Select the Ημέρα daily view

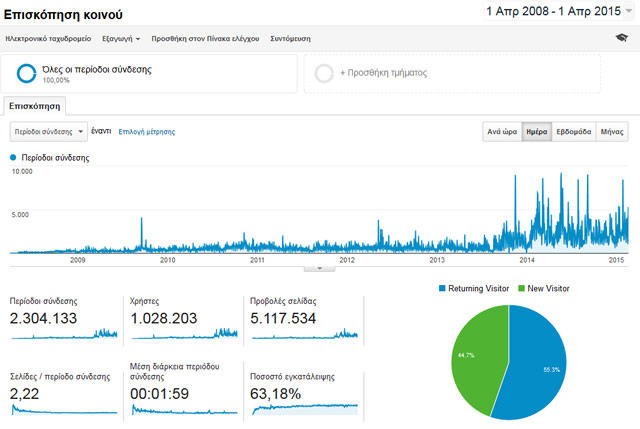point(537,131)
